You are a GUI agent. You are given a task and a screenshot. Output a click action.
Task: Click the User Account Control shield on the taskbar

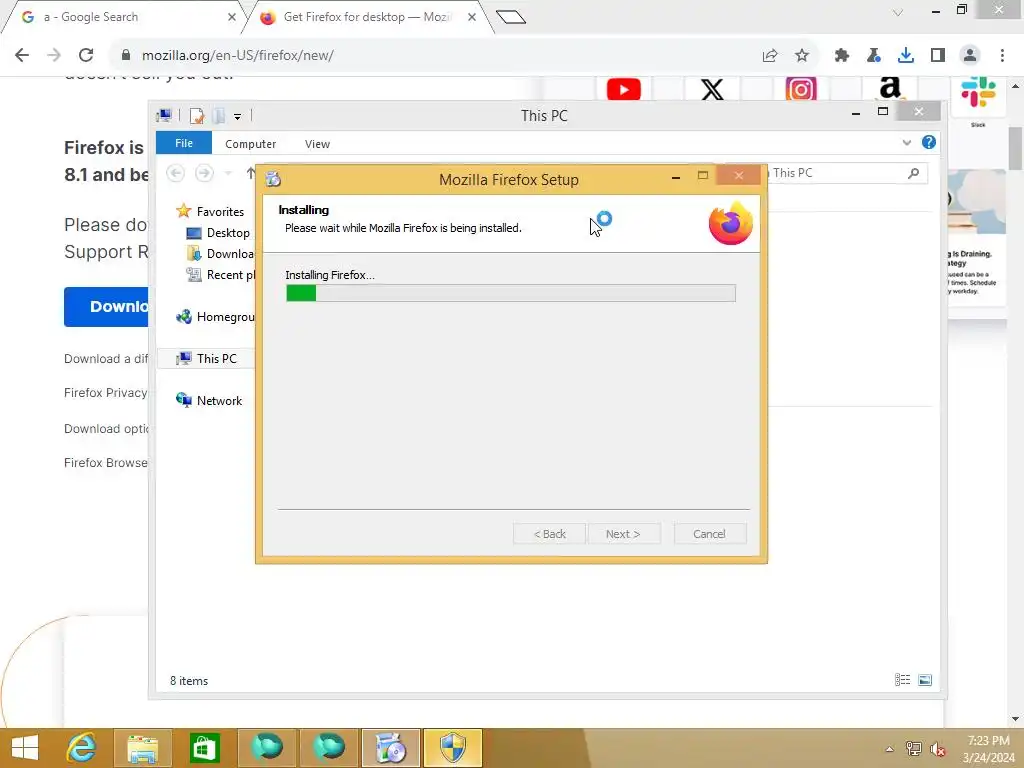point(453,748)
